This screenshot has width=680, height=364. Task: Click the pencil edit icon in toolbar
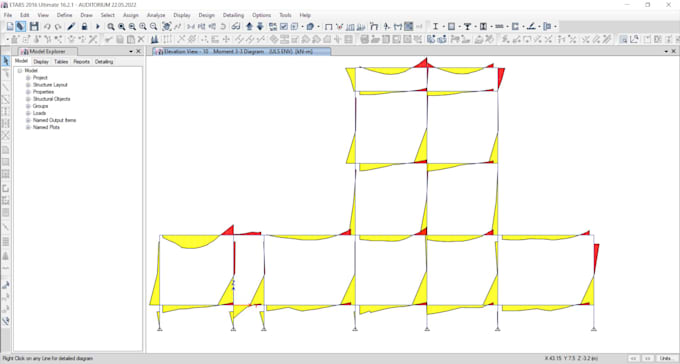(71, 26)
